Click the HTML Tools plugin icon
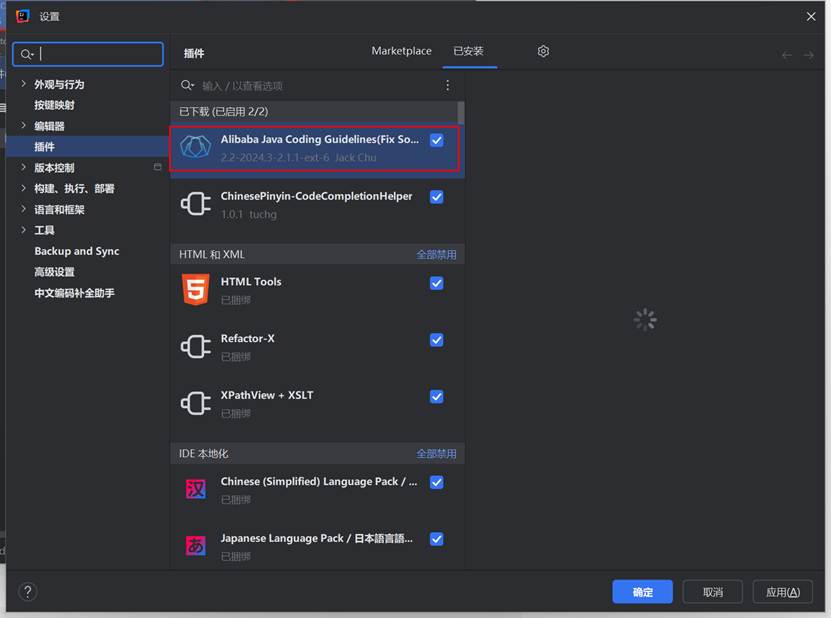Image resolution: width=831 pixels, height=618 pixels. click(x=195, y=289)
